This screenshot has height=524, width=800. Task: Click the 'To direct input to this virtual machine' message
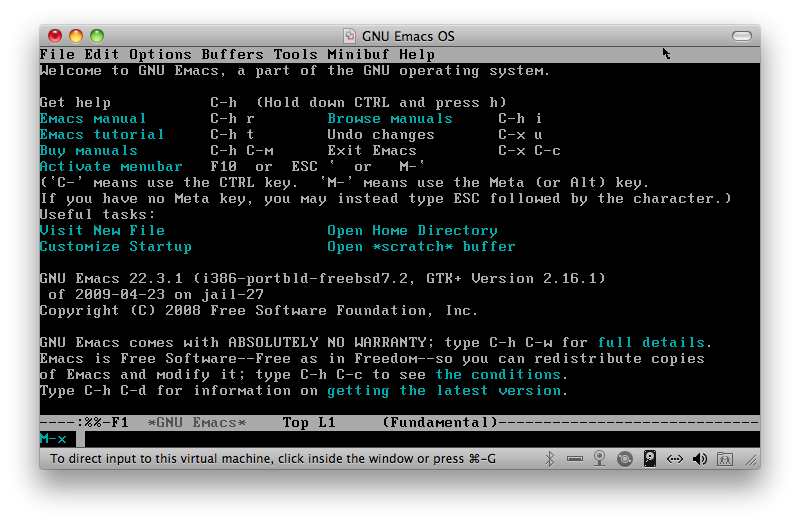click(273, 459)
